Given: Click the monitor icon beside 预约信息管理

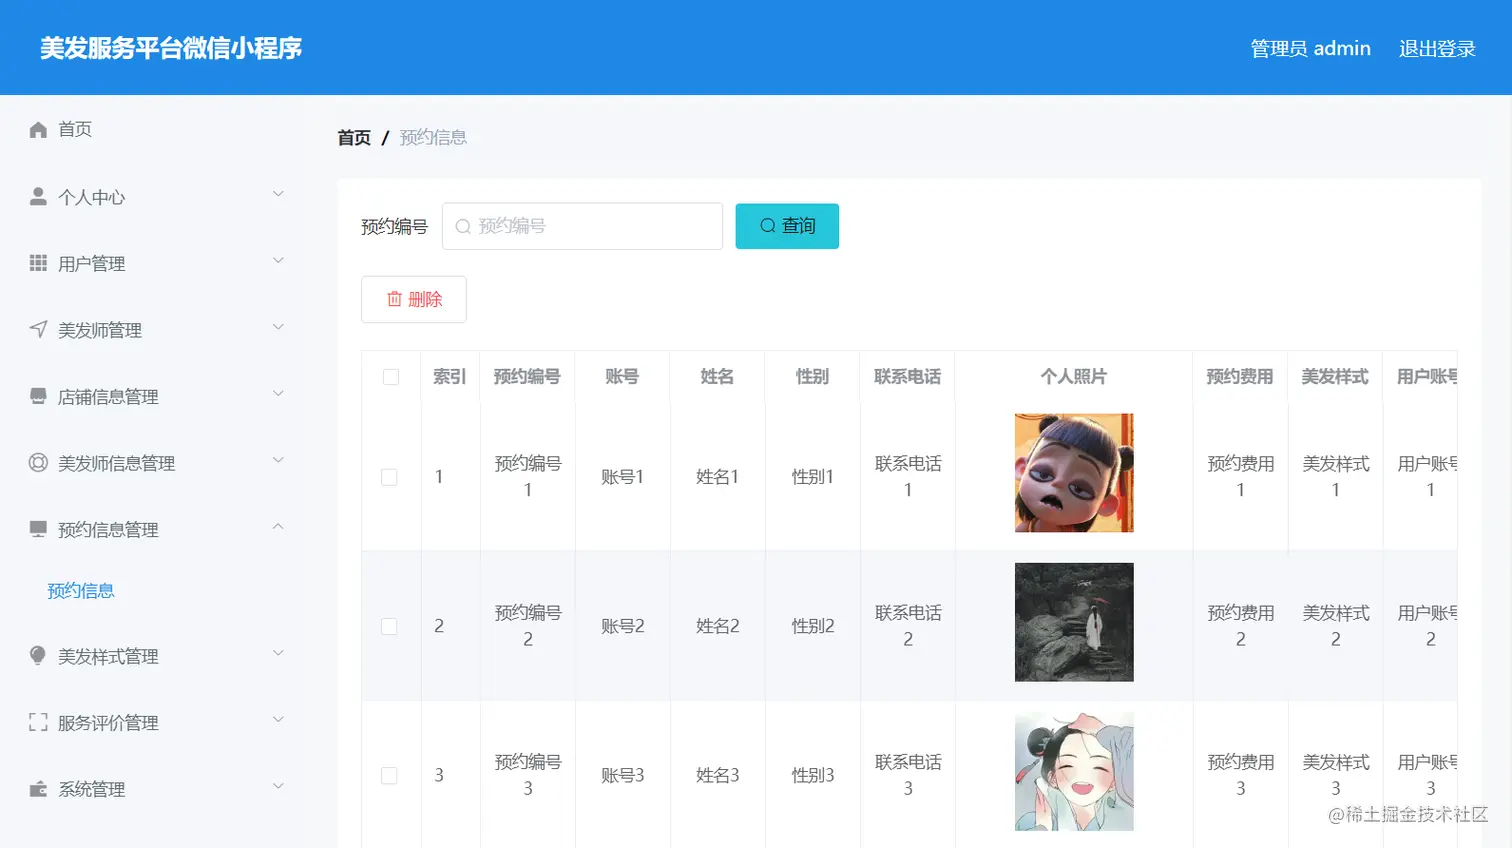Looking at the screenshot, I should tap(38, 529).
